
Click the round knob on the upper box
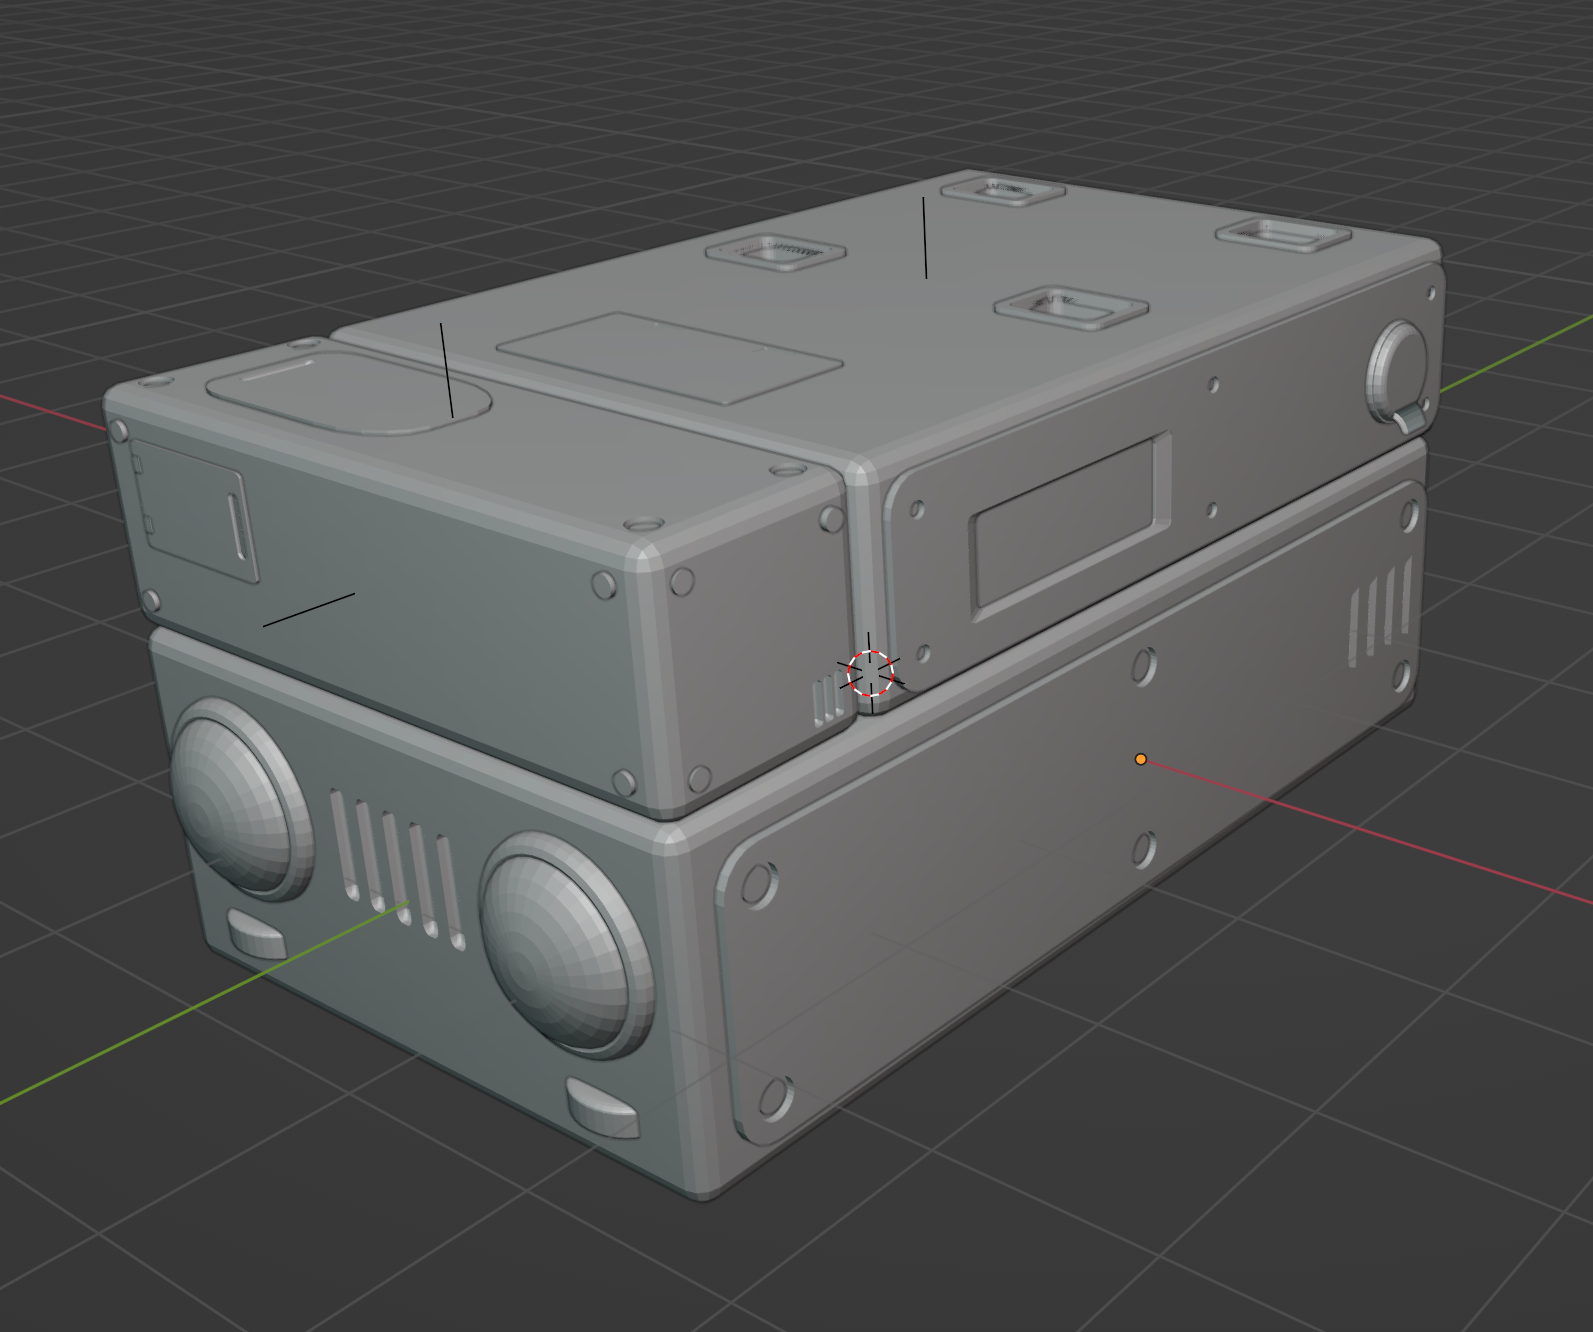[x=1399, y=375]
